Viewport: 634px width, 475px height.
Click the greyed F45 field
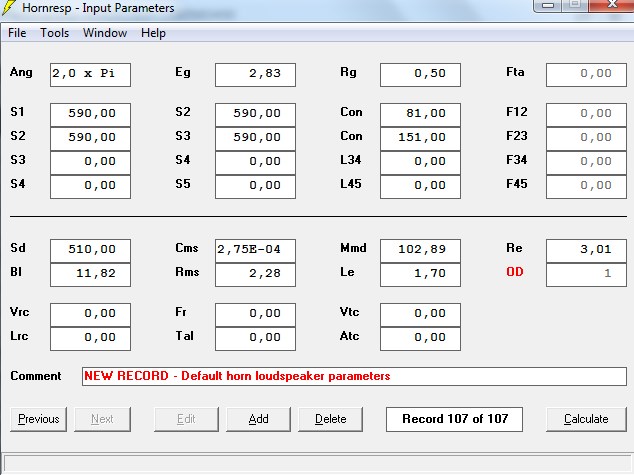(586, 186)
